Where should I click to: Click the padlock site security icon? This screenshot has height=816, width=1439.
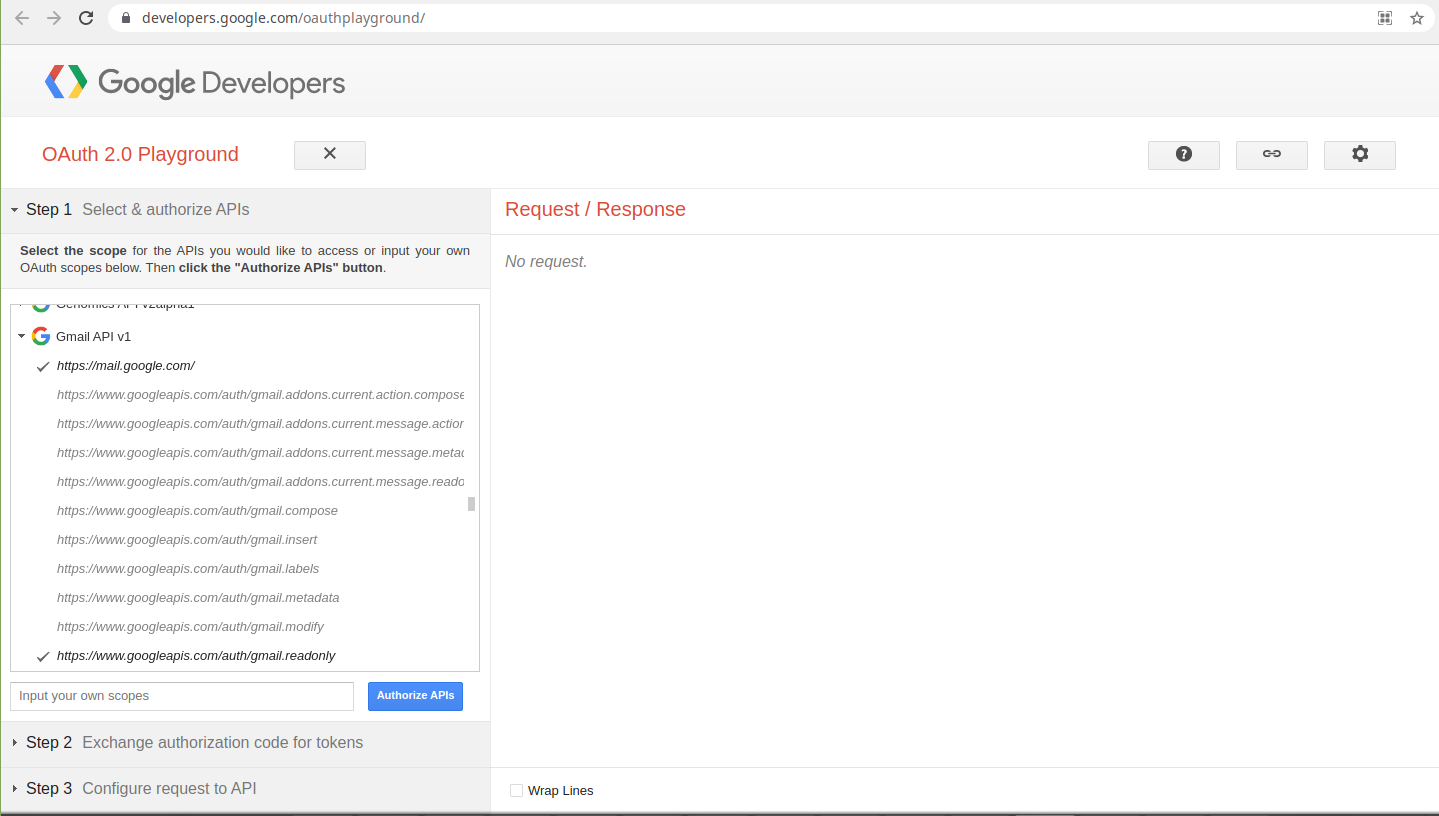click(x=126, y=18)
